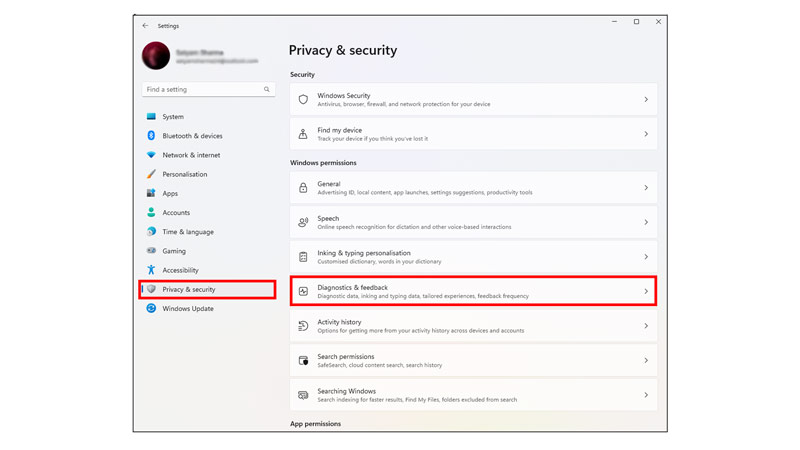Image resolution: width=800 pixels, height=450 pixels.
Task: Maximize the Settings window
Action: 636,22
